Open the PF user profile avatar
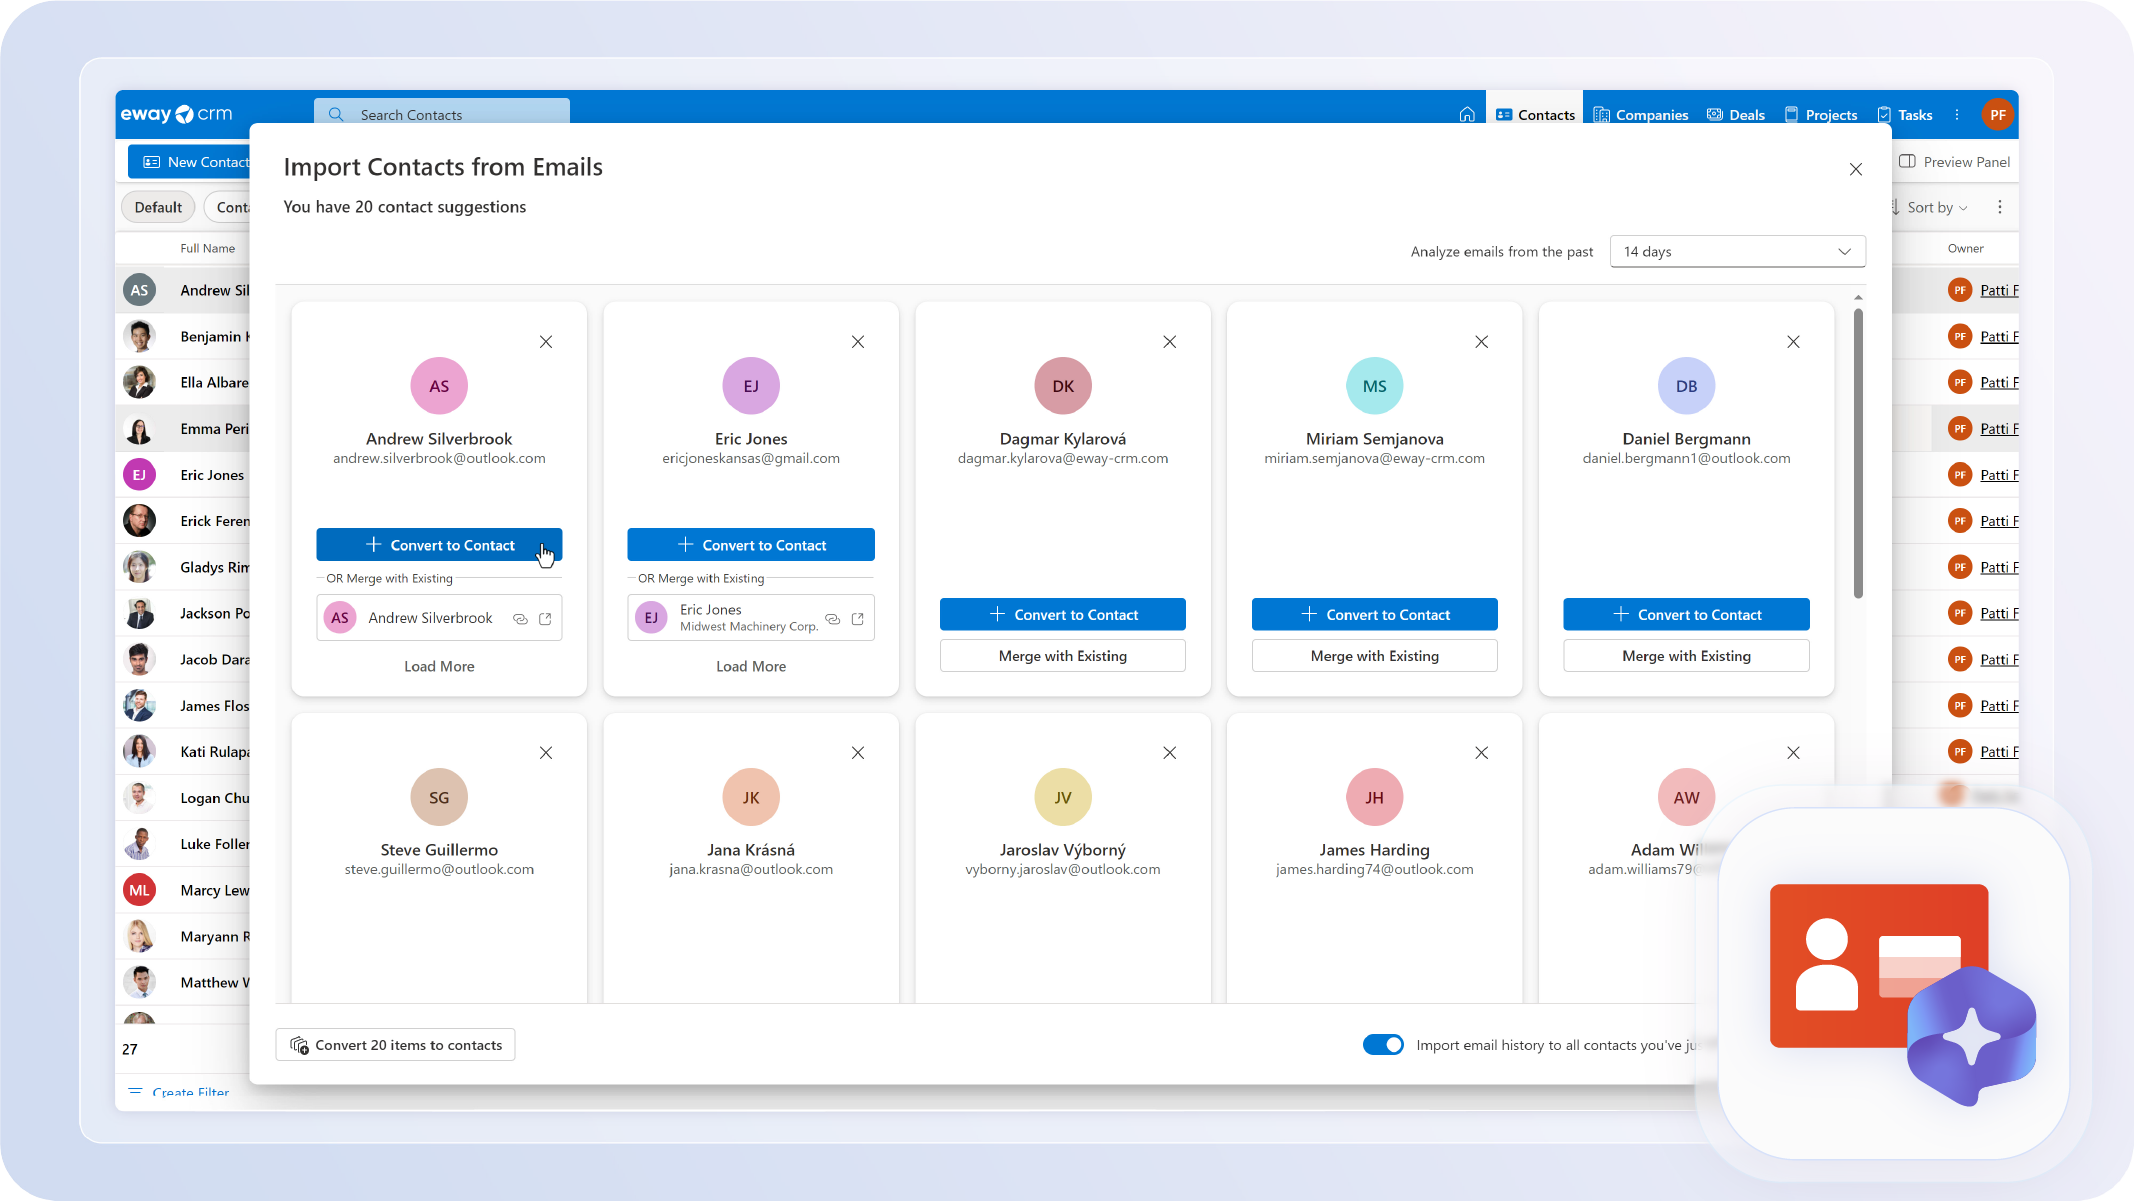Viewport: 2134px width, 1201px height. [x=1997, y=115]
